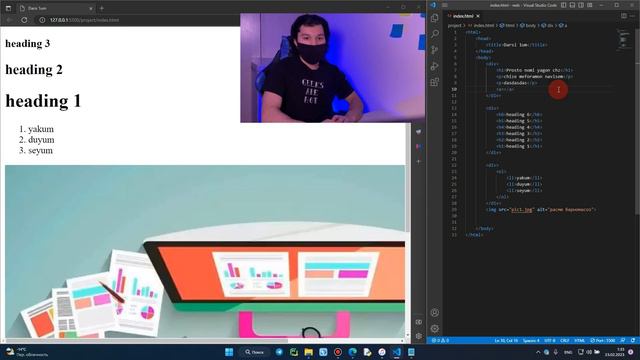Image resolution: width=640 pixels, height=360 pixels.
Task: Open browser sidebar settings gear
Action: (418, 336)
